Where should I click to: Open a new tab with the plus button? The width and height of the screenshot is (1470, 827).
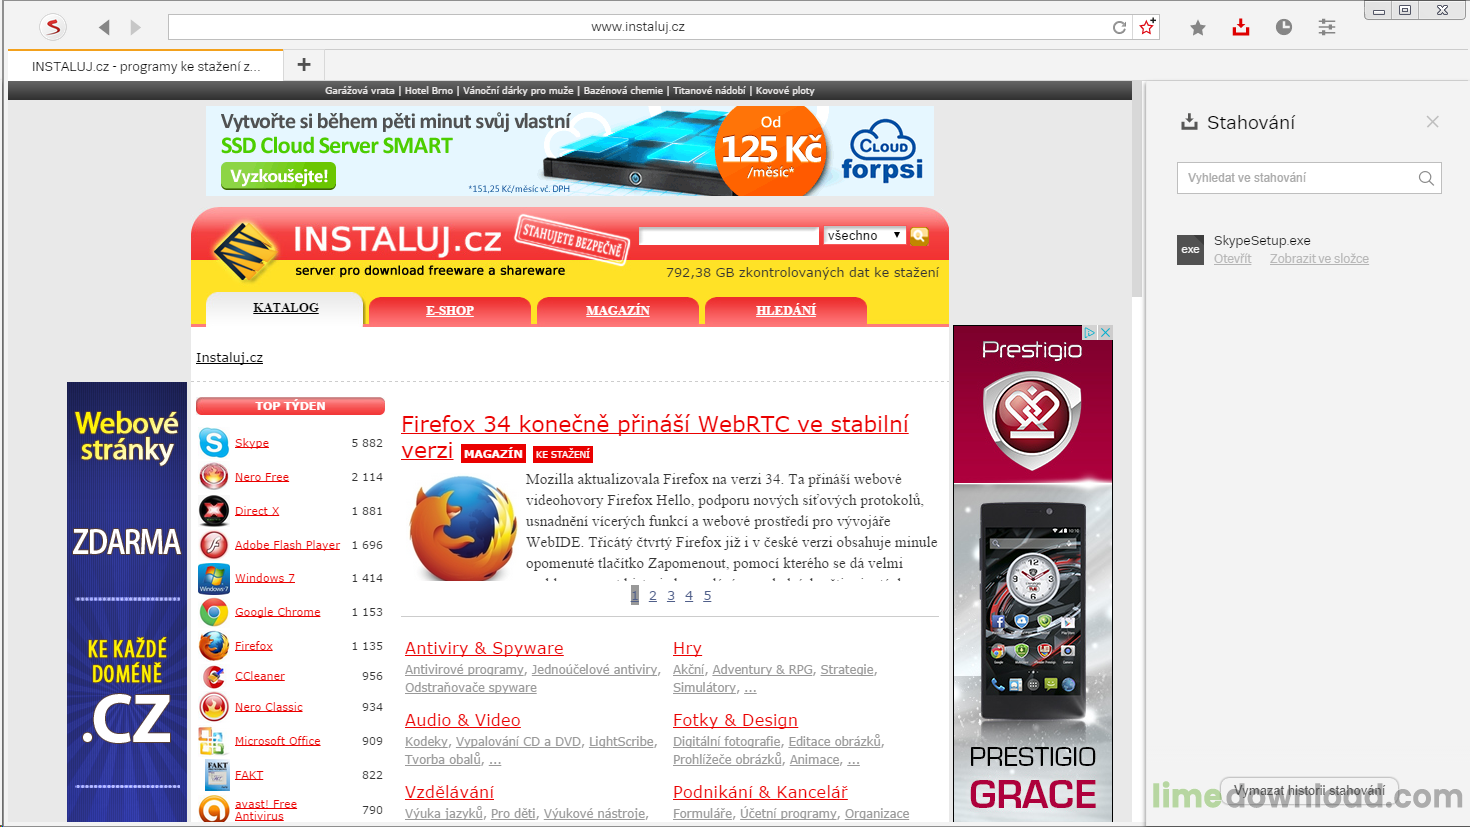pos(304,65)
